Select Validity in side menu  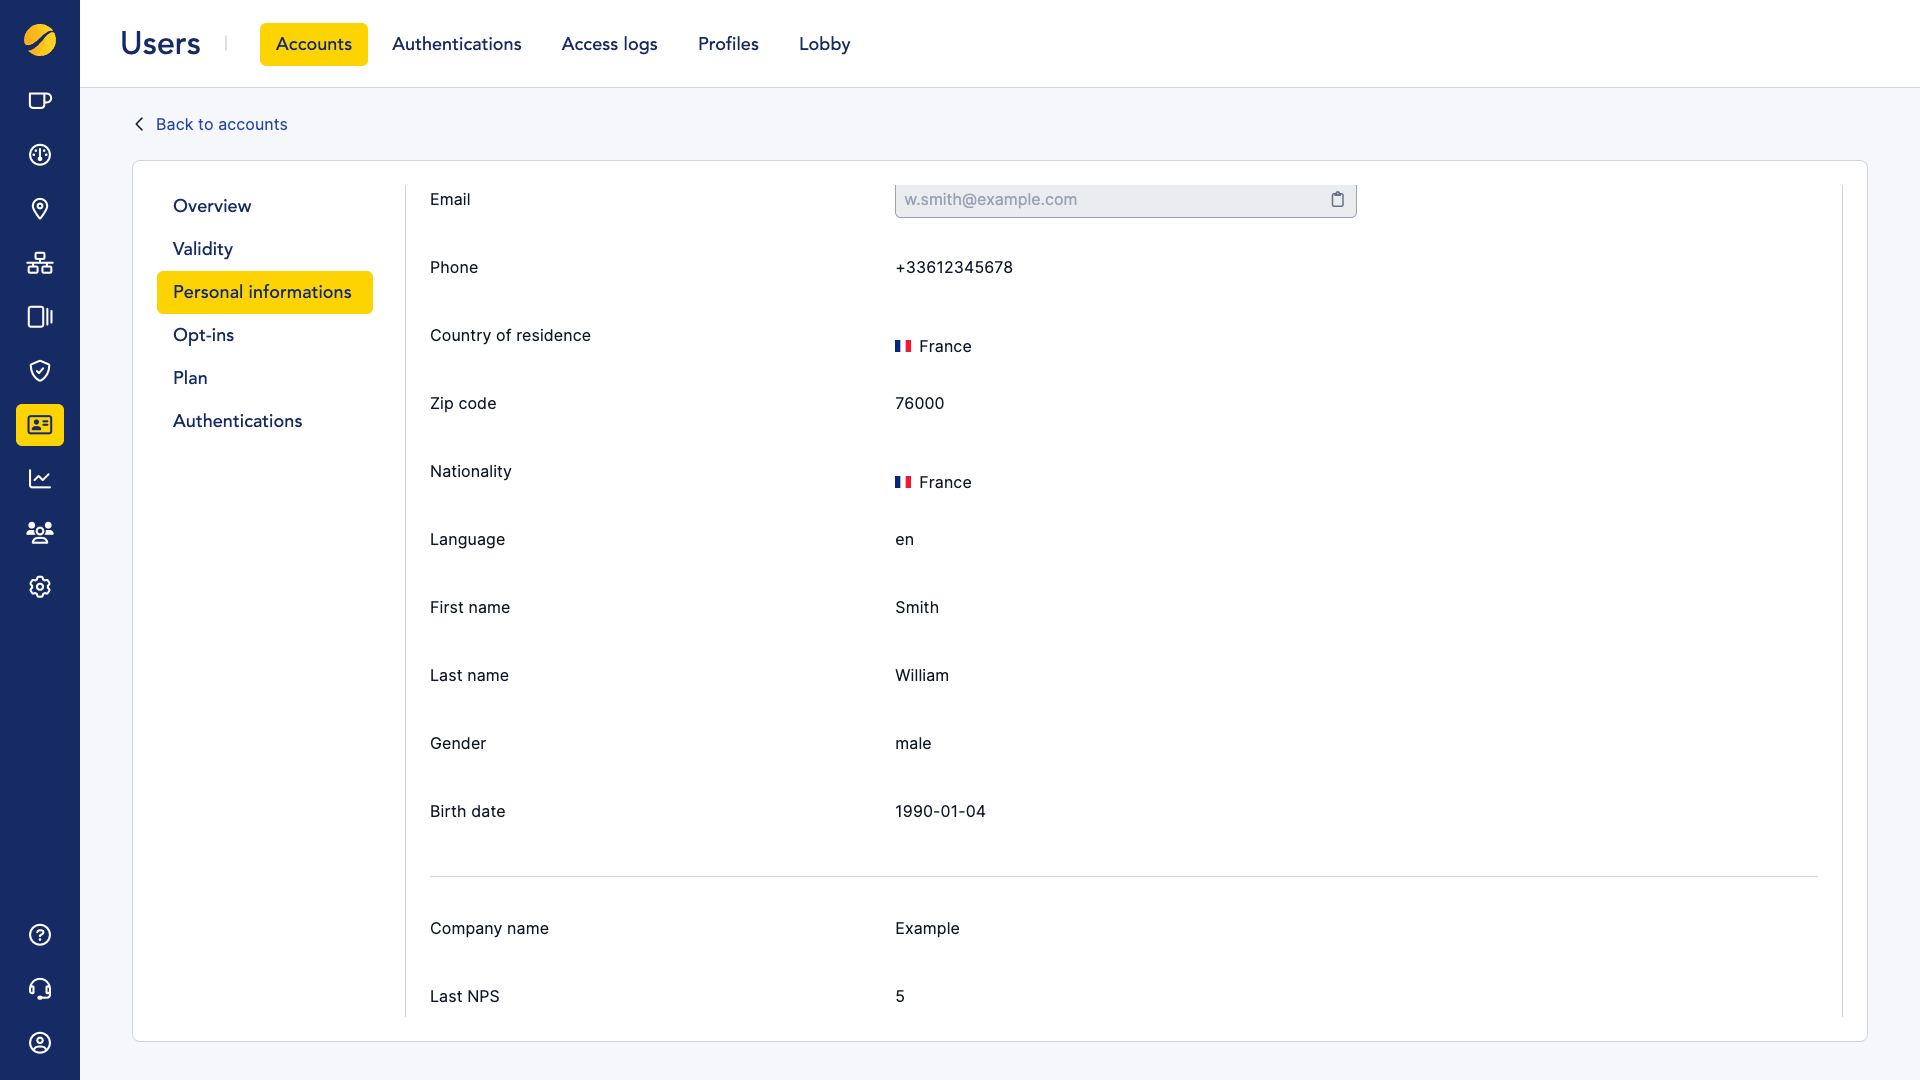tap(203, 249)
